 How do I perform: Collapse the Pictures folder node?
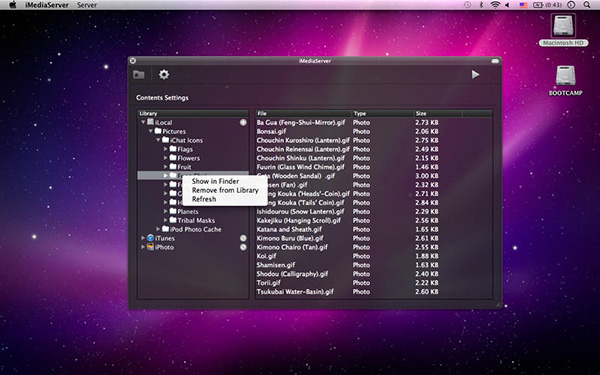(x=150, y=131)
